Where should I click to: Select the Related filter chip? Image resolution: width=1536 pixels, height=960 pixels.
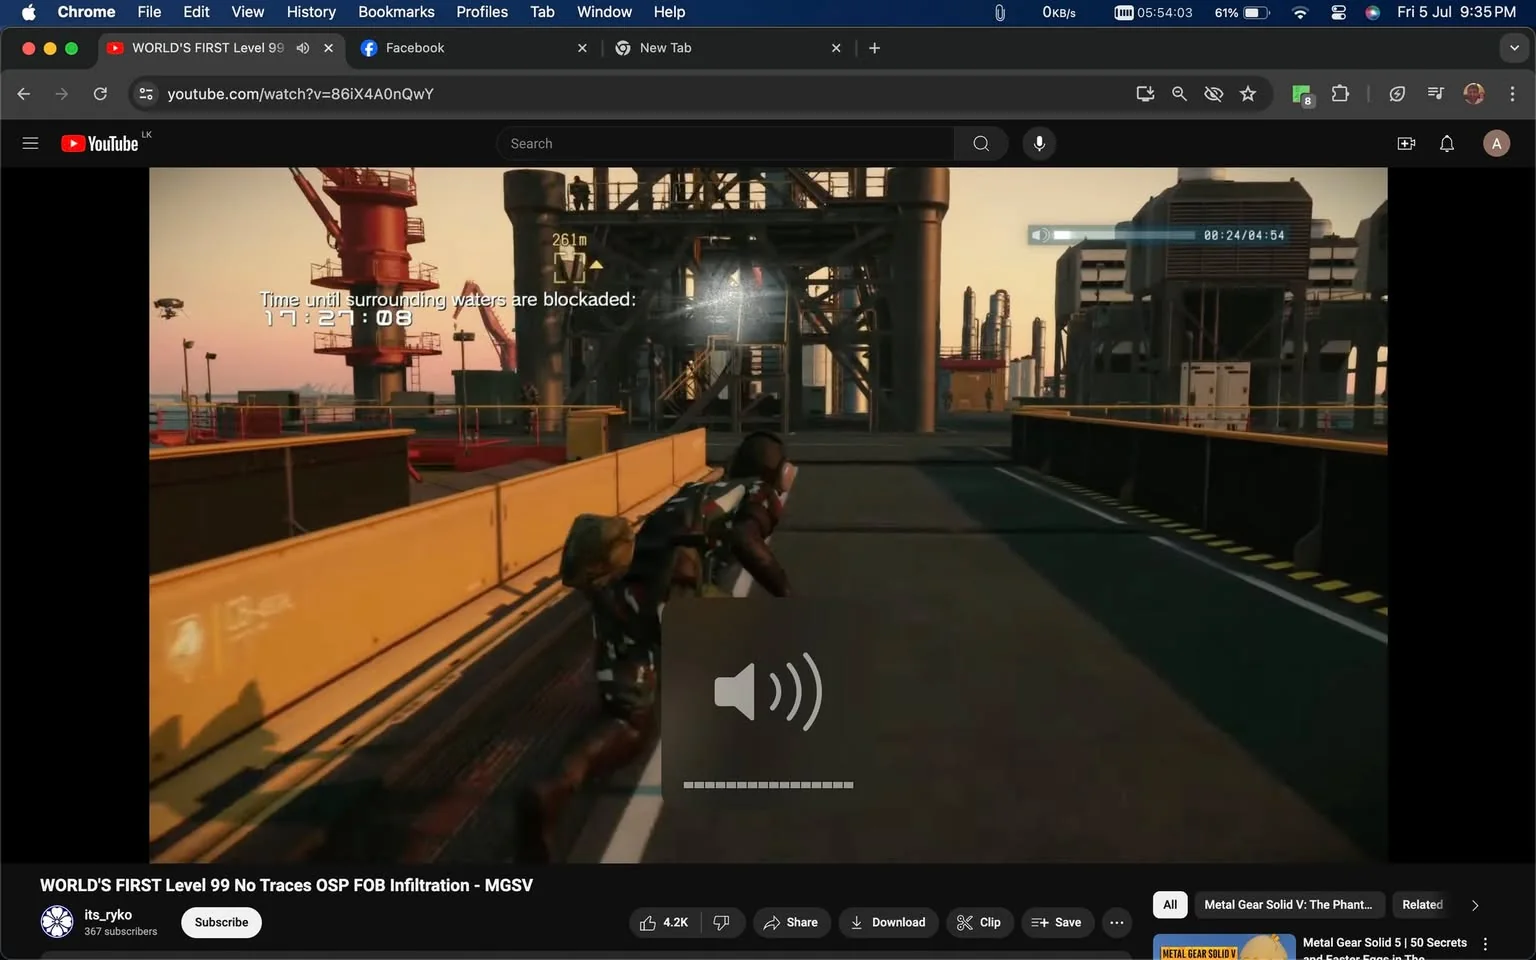(1422, 904)
